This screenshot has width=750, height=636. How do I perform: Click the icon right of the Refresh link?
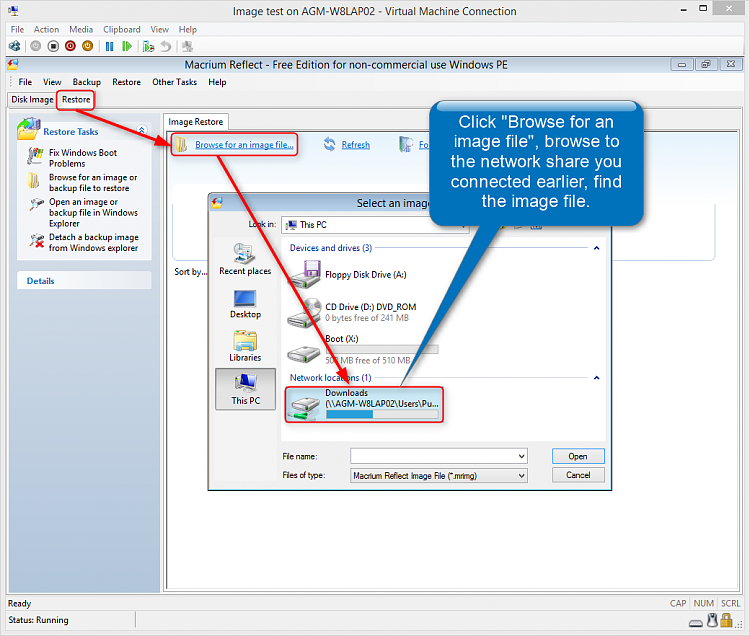click(406, 144)
